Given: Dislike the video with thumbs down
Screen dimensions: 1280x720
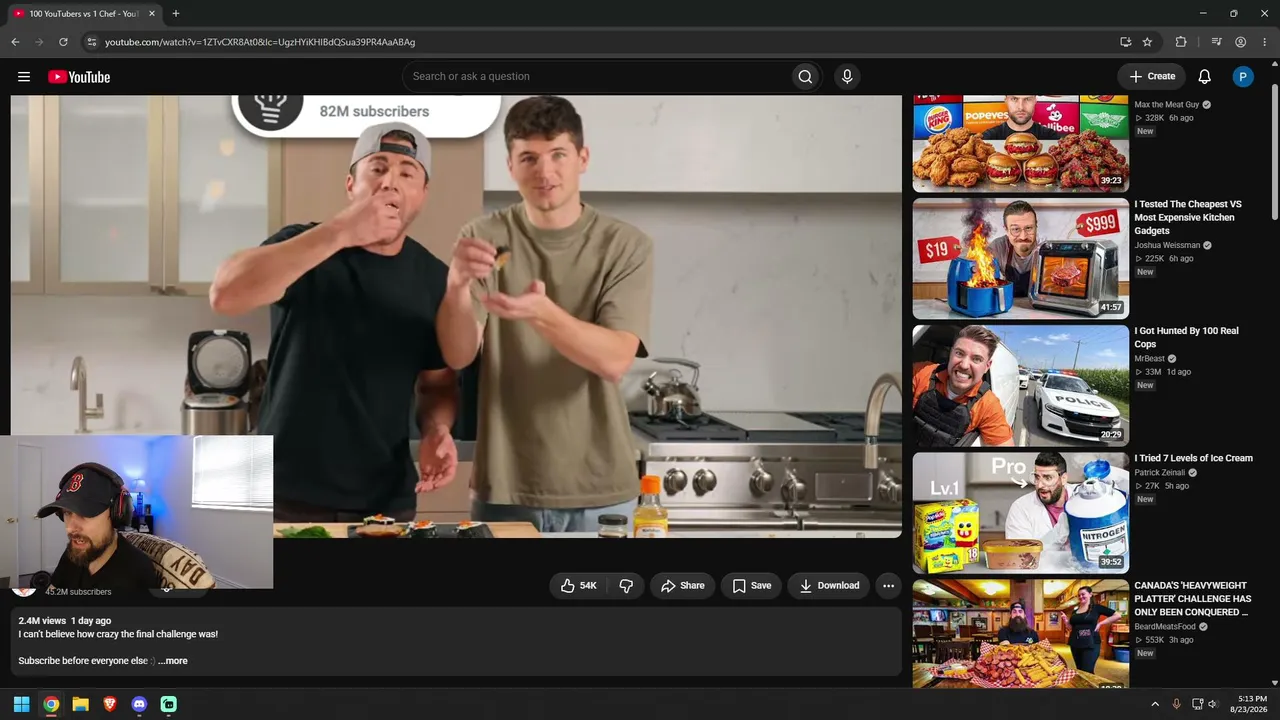Looking at the screenshot, I should click(x=626, y=586).
